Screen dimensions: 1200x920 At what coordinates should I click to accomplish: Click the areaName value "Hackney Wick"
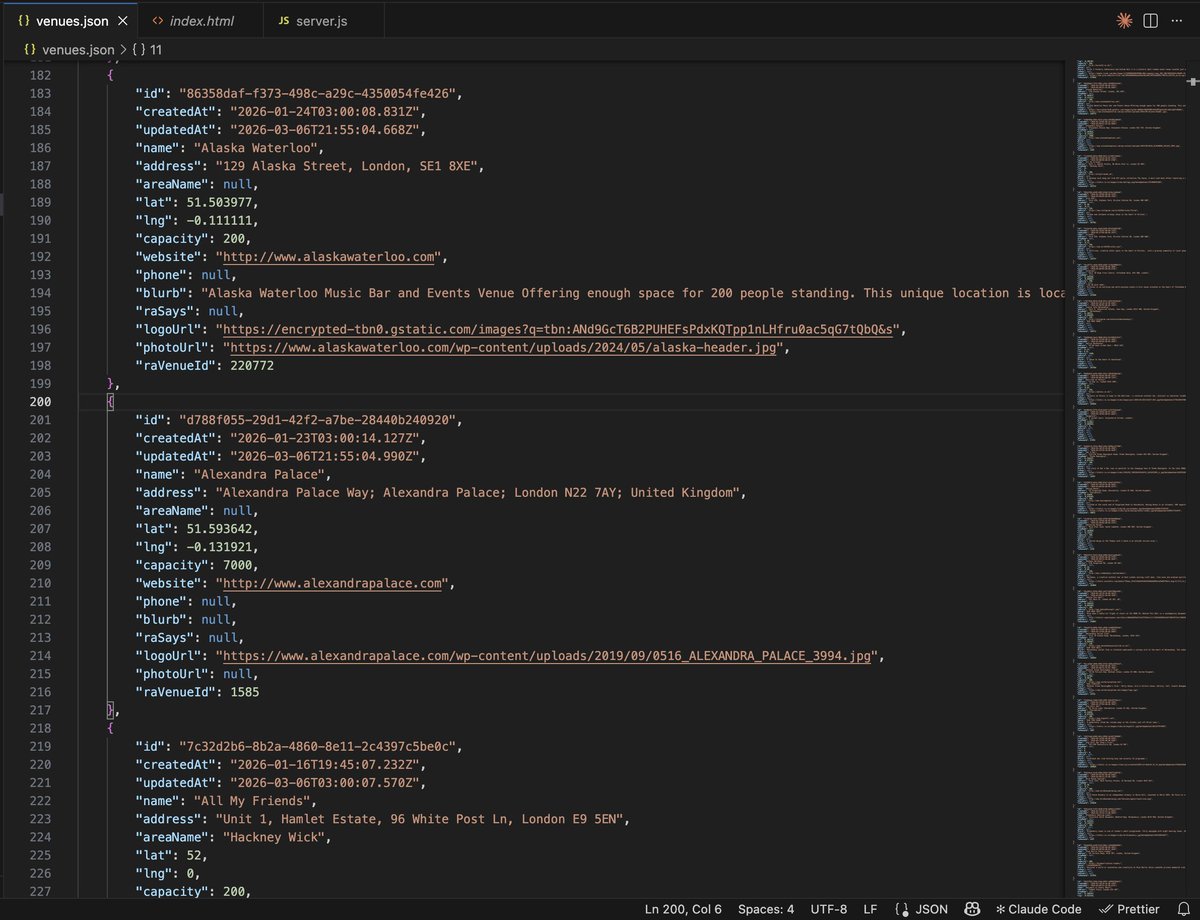276,837
